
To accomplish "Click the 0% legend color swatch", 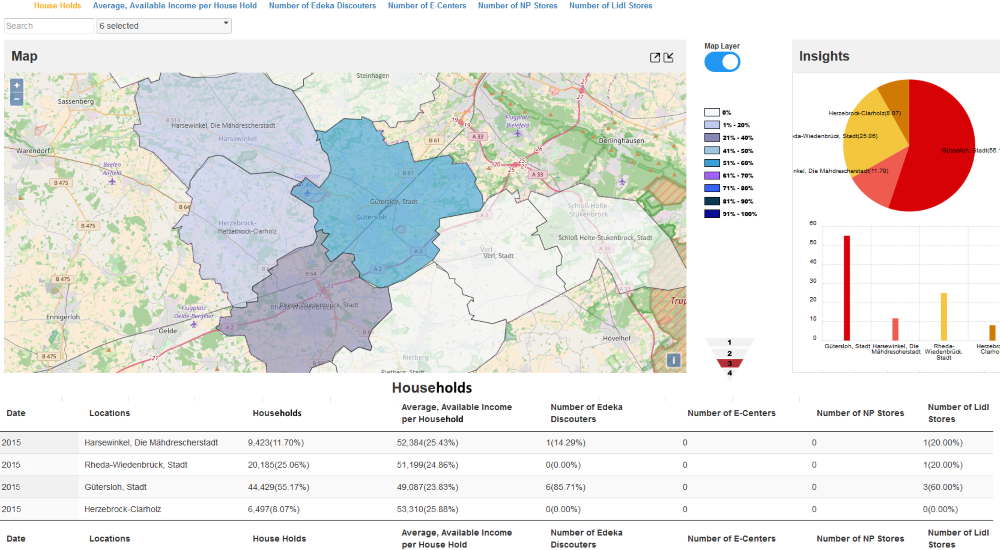I will pos(712,112).
